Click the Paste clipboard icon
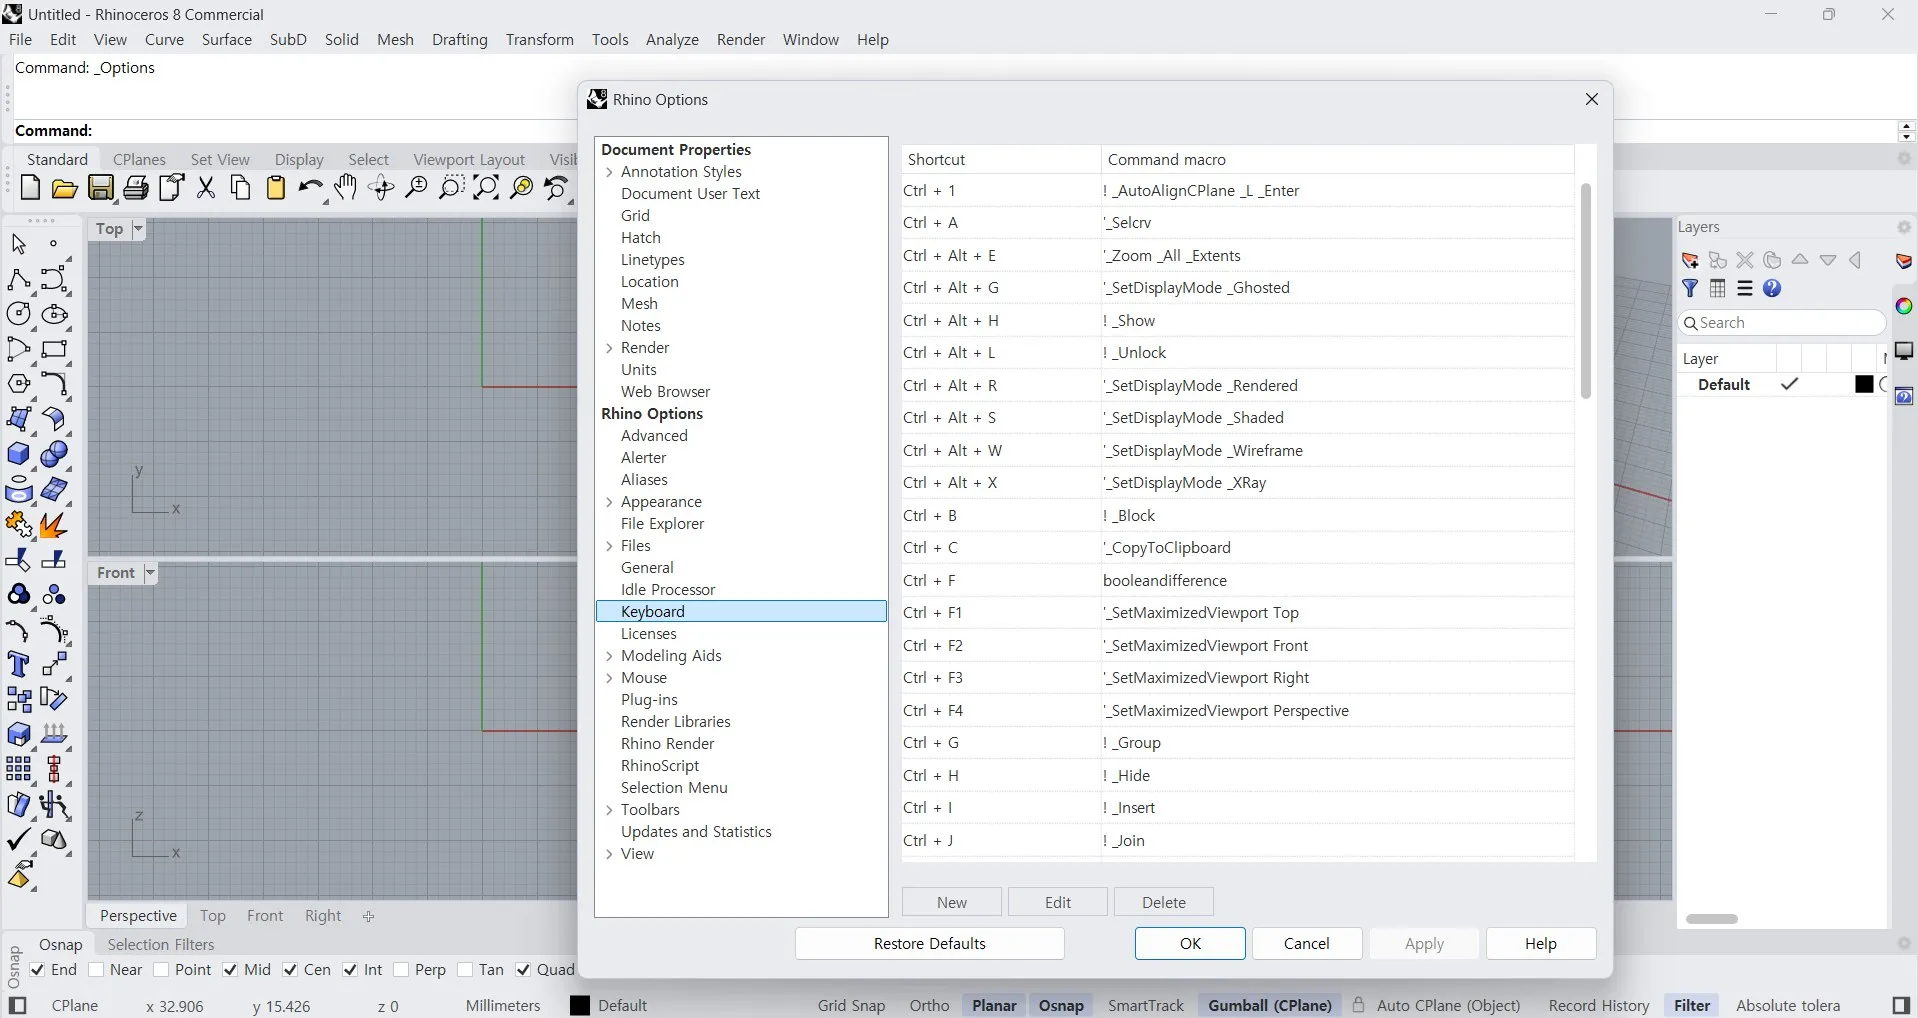 coord(276,188)
